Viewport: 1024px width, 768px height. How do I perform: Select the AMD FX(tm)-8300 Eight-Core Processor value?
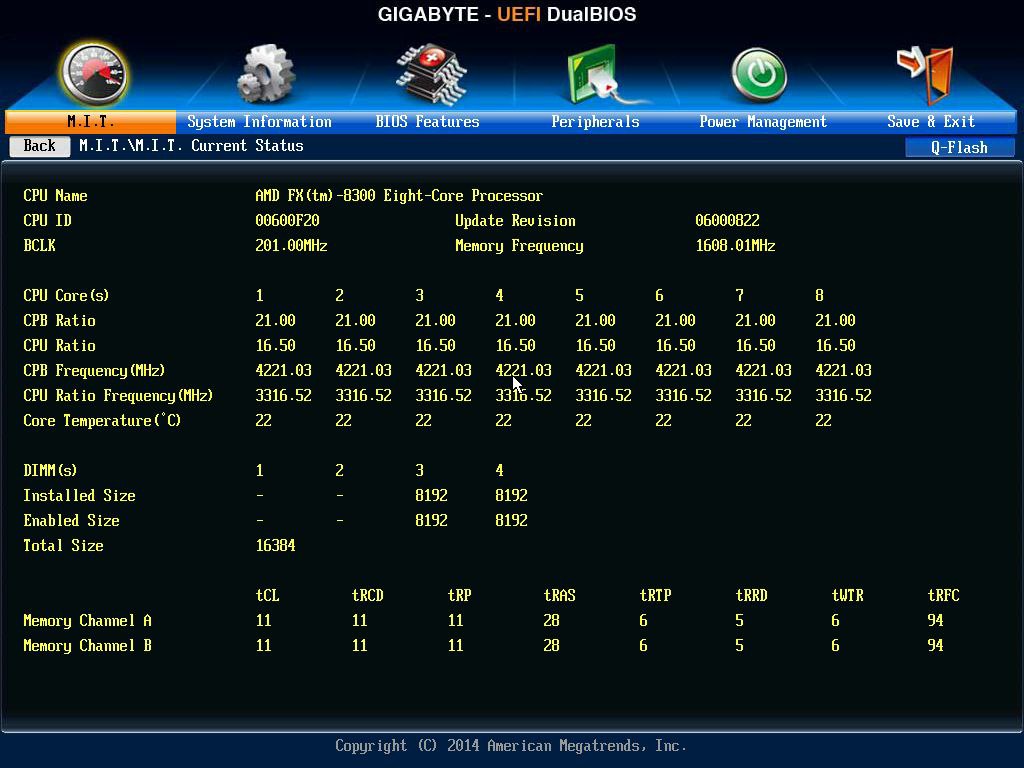[398, 196]
